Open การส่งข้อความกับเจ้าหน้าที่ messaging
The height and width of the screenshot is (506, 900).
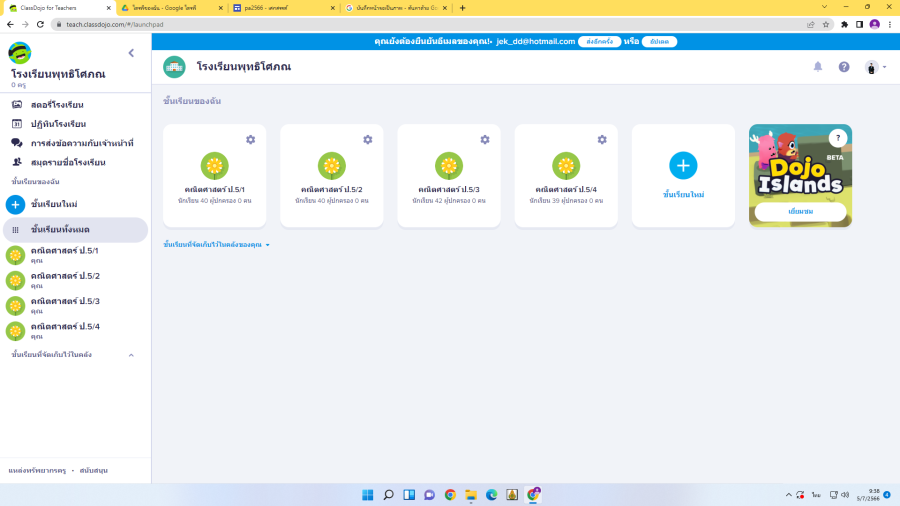pyautogui.click(x=82, y=143)
